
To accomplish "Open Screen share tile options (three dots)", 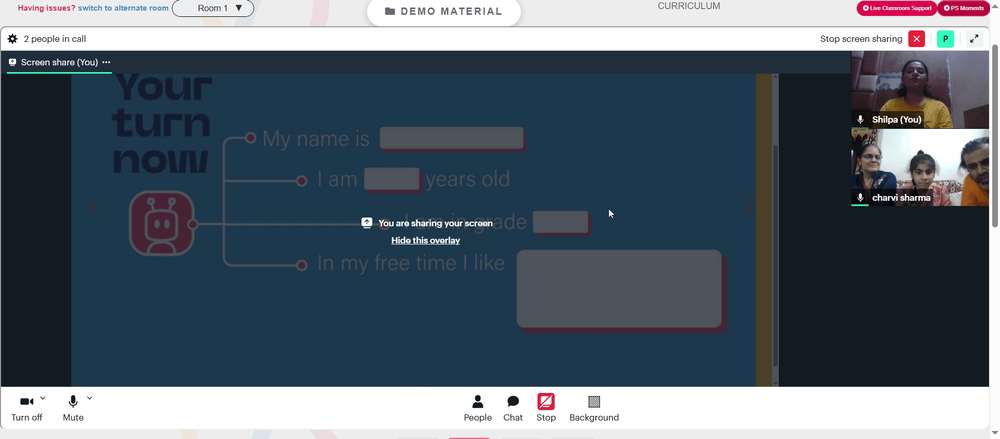I will point(106,62).
